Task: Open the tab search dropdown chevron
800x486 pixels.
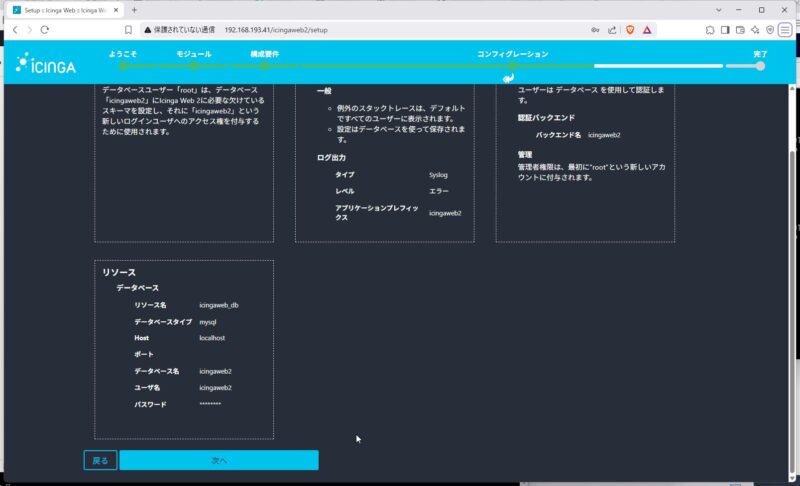Action: click(718, 10)
